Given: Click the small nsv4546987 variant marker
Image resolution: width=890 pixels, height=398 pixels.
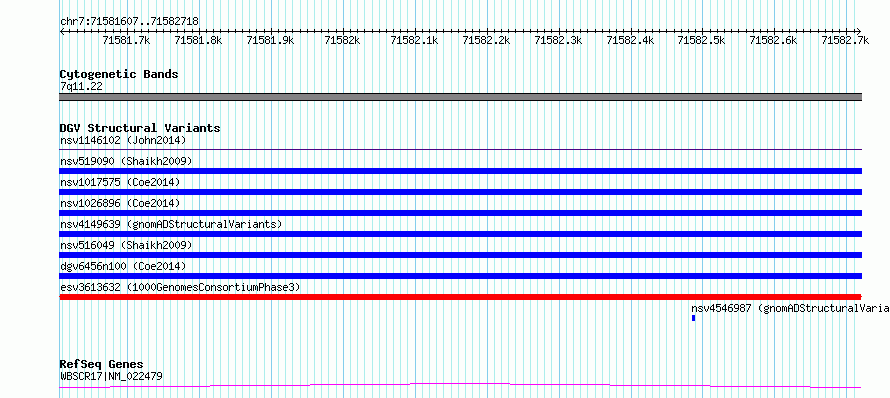Looking at the screenshot, I should (694, 319).
